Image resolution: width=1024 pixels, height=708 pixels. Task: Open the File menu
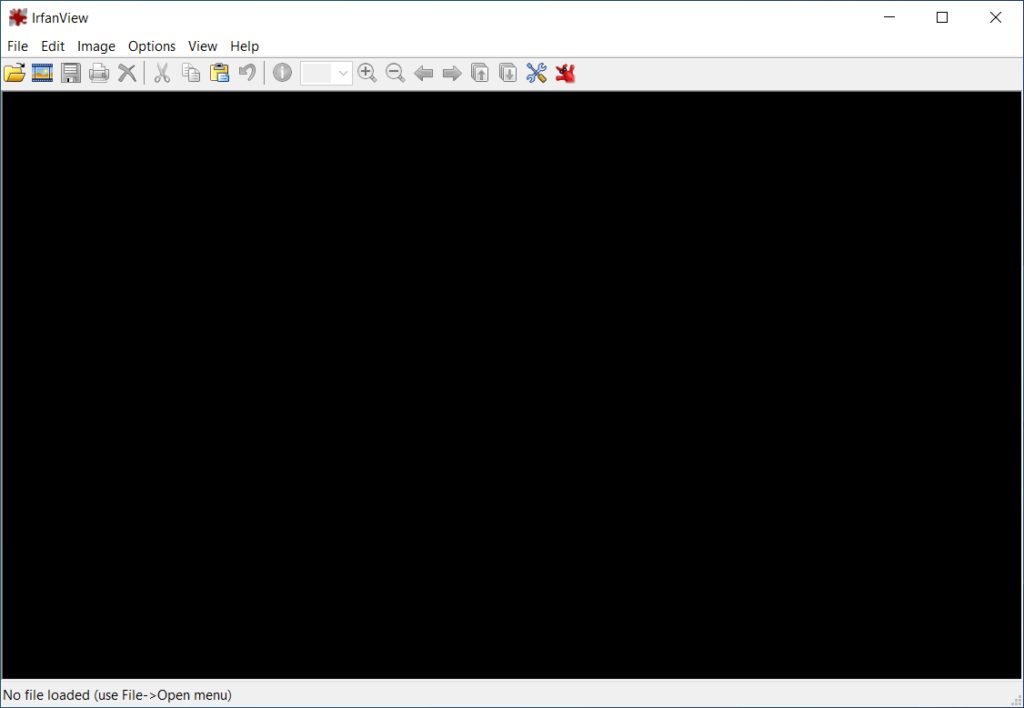point(18,46)
